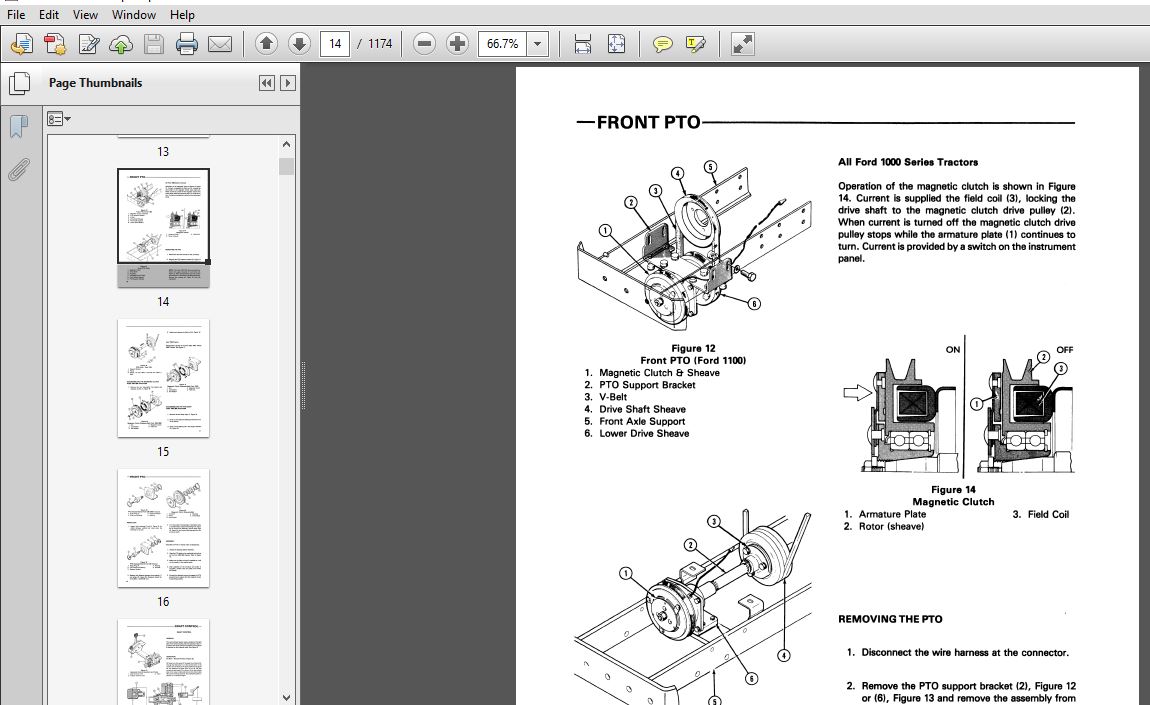Click the 'Front Axle Support' list item
Screen dimensions: 1150x705
[642, 421]
